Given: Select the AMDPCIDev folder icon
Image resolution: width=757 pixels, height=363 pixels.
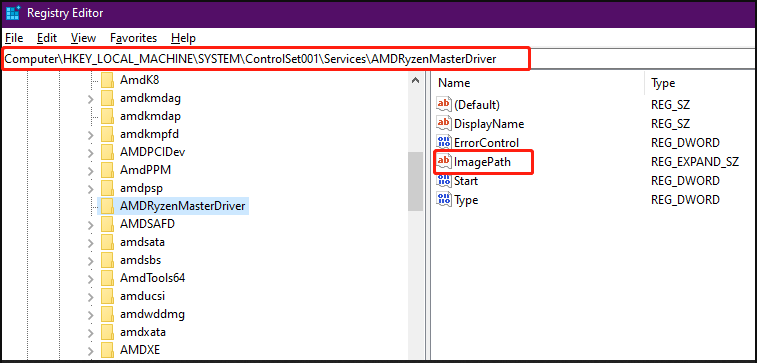Looking at the screenshot, I should [107, 152].
